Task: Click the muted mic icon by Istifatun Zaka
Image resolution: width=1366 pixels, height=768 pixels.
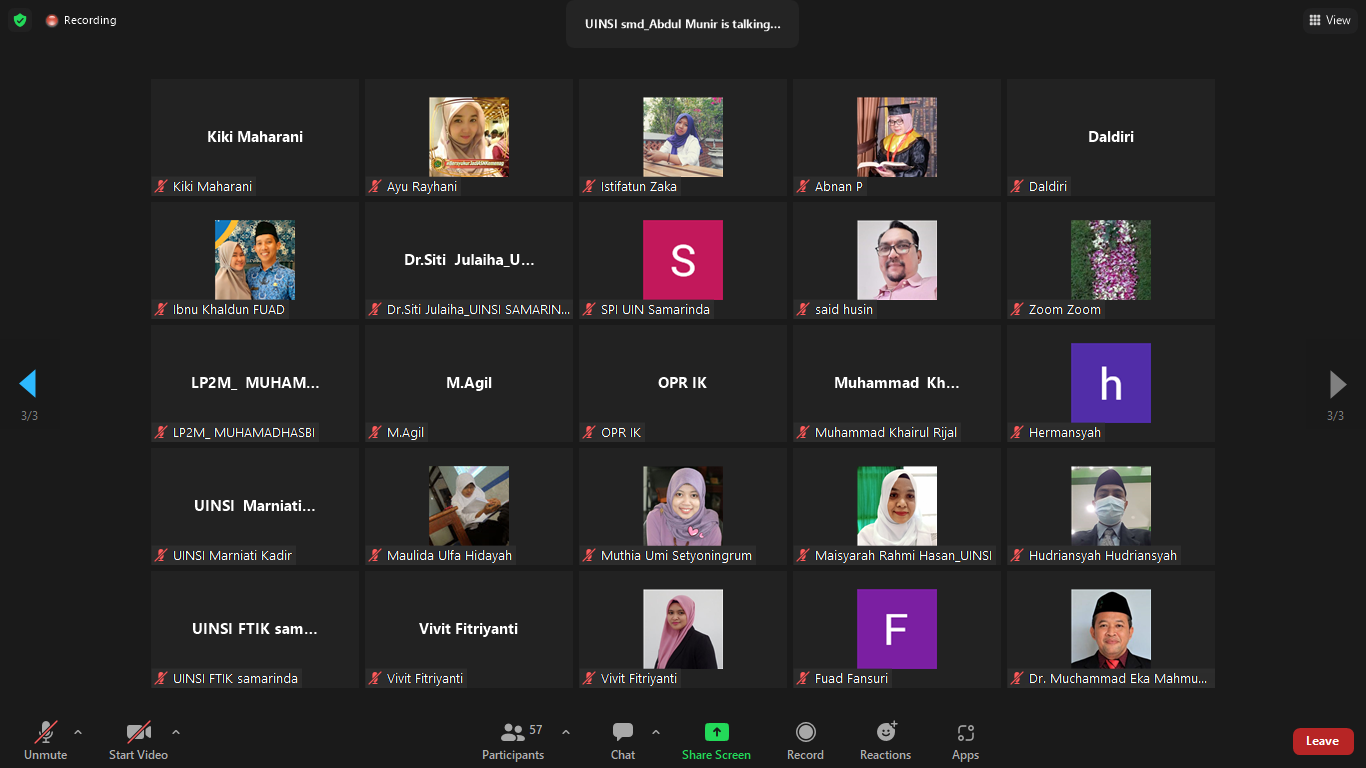Action: coord(589,186)
